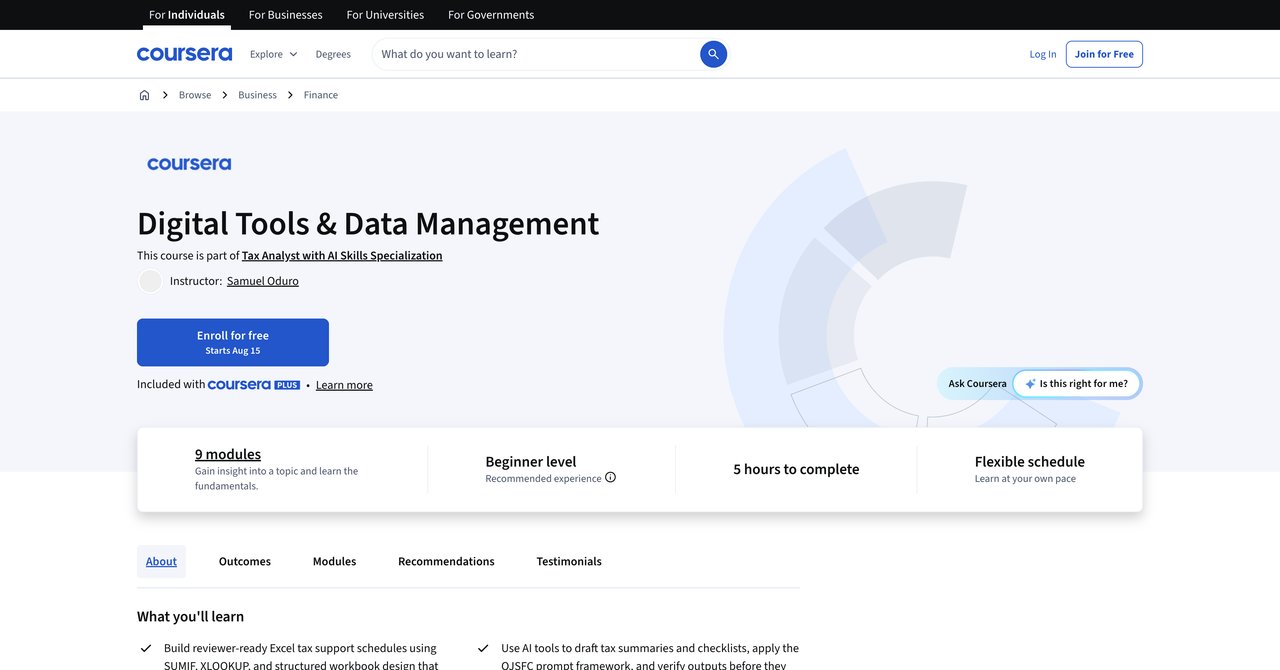
Task: Select For Businesses tab
Action: click(286, 15)
